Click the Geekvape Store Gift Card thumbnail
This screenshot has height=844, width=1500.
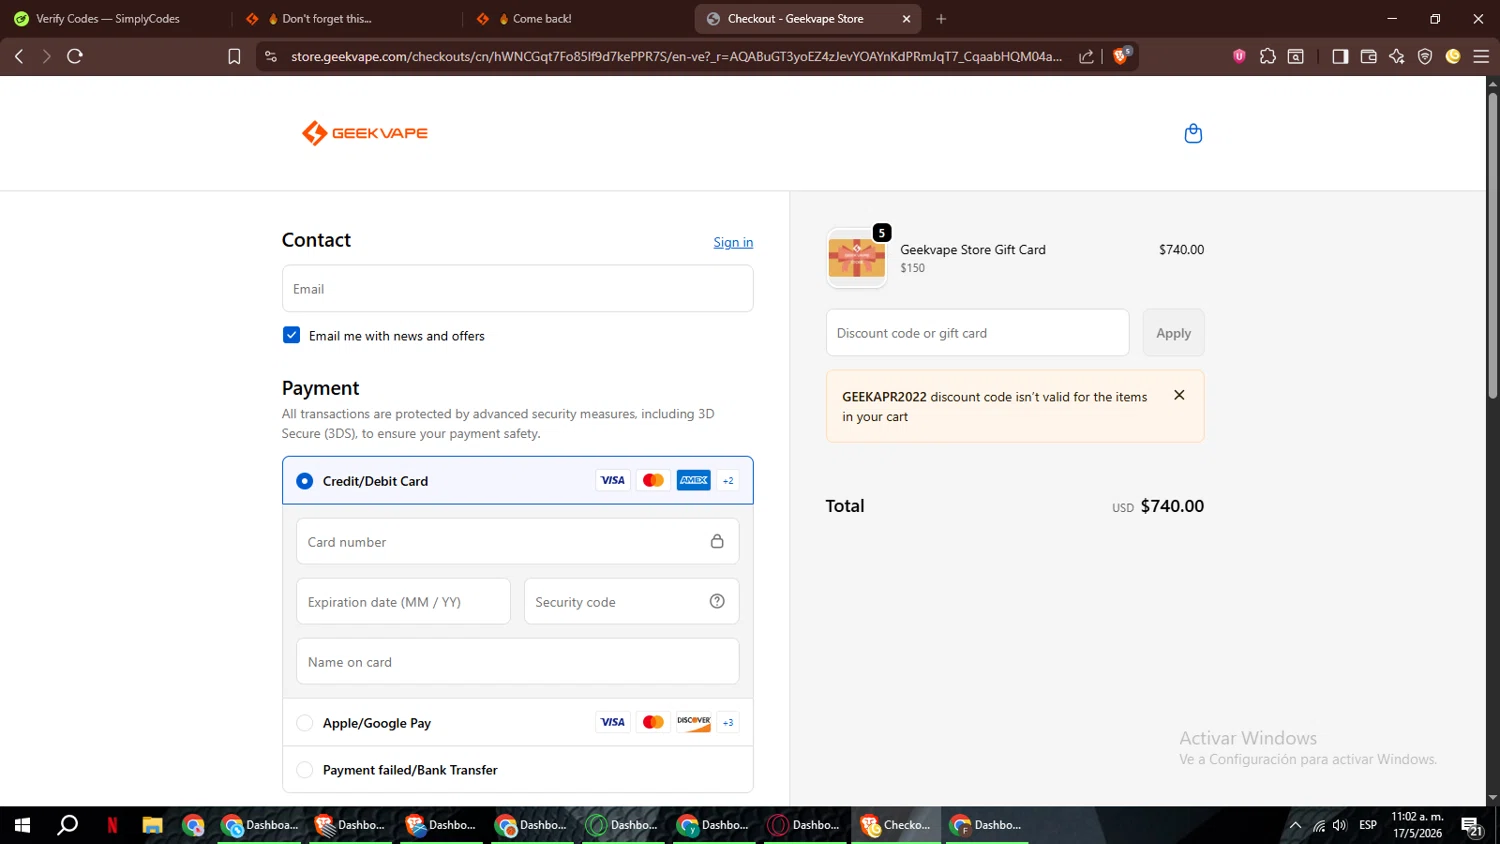click(857, 258)
